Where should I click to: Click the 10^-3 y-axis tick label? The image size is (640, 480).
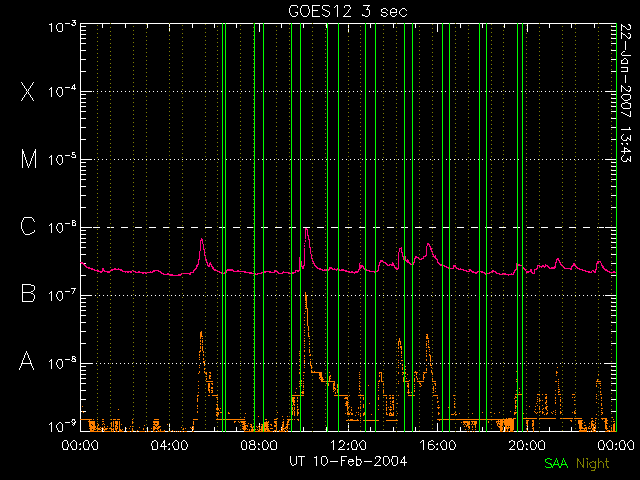click(x=62, y=27)
